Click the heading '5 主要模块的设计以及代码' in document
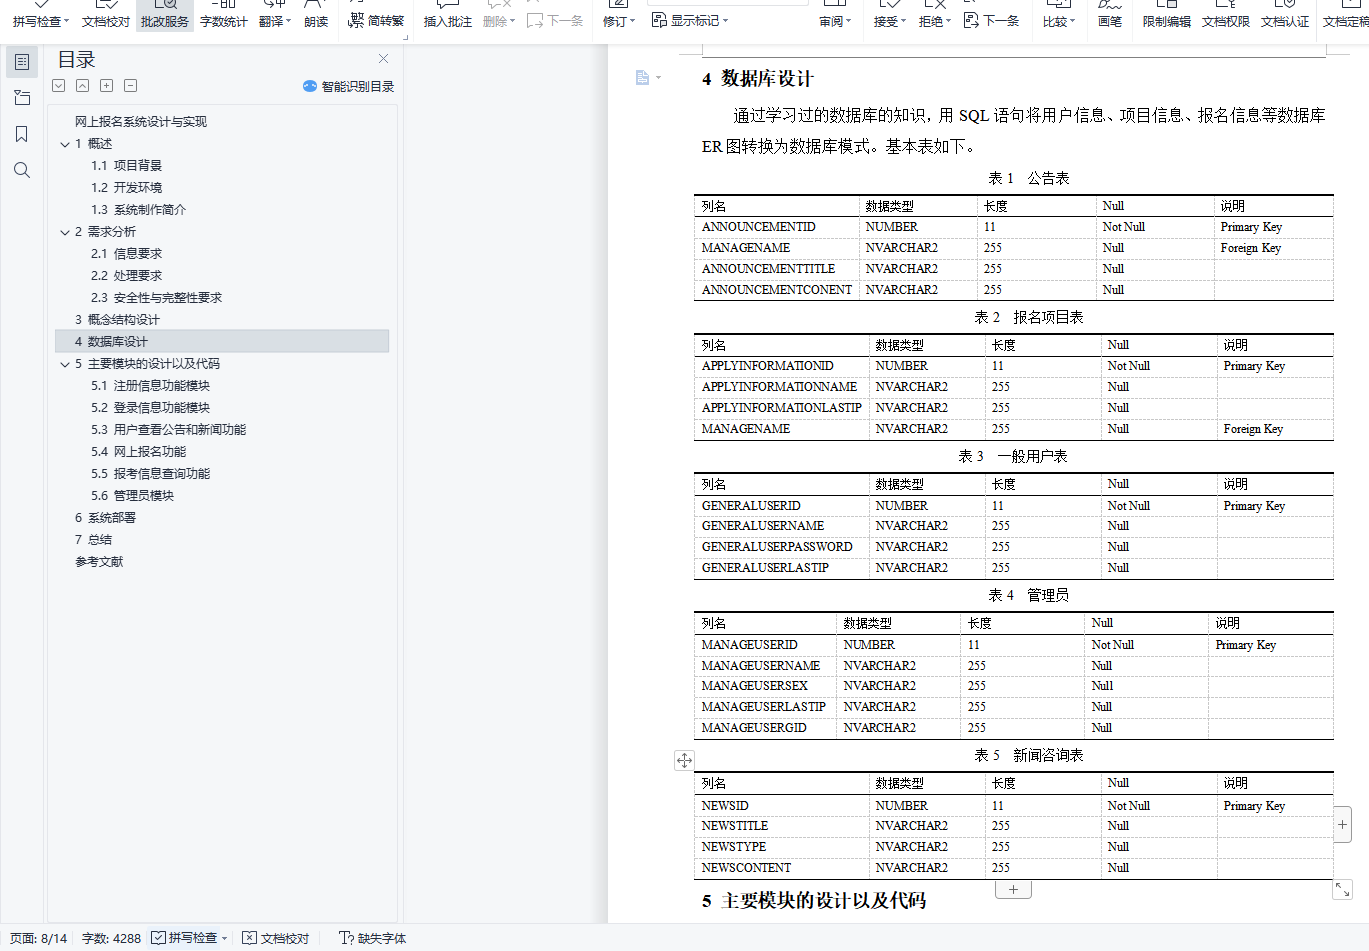 point(814,901)
